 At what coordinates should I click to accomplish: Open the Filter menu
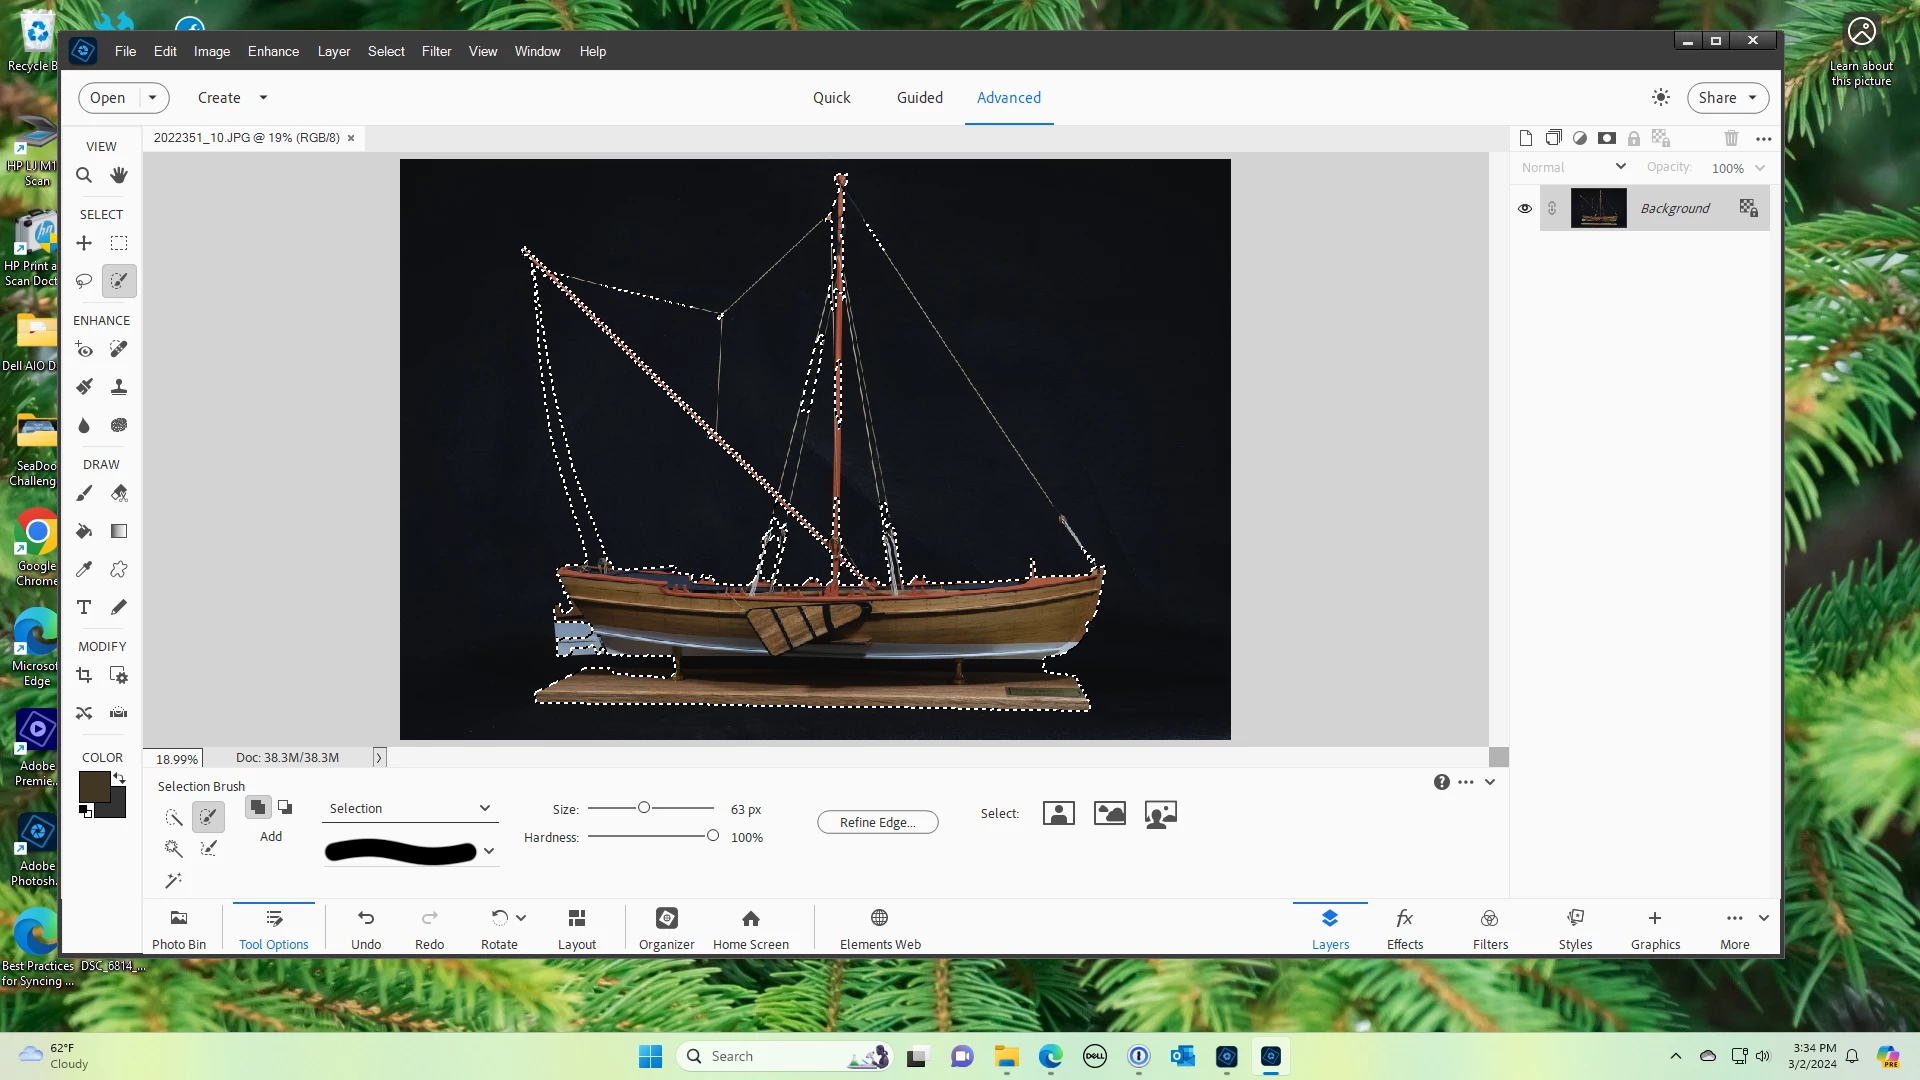[x=436, y=51]
